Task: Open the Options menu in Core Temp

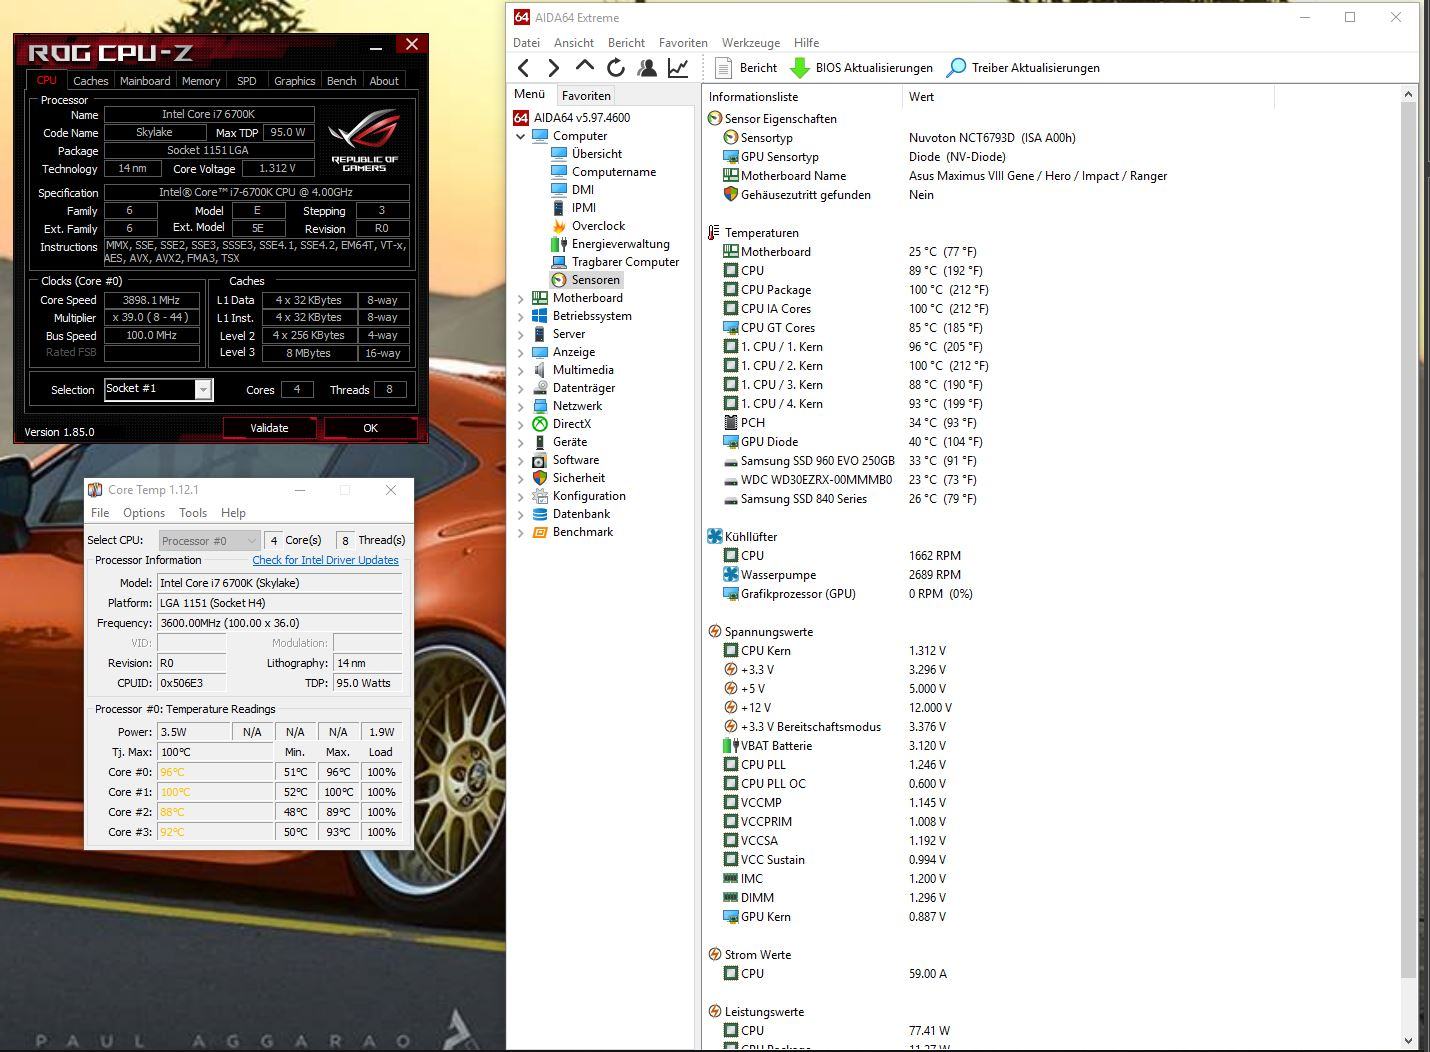Action: point(144,513)
